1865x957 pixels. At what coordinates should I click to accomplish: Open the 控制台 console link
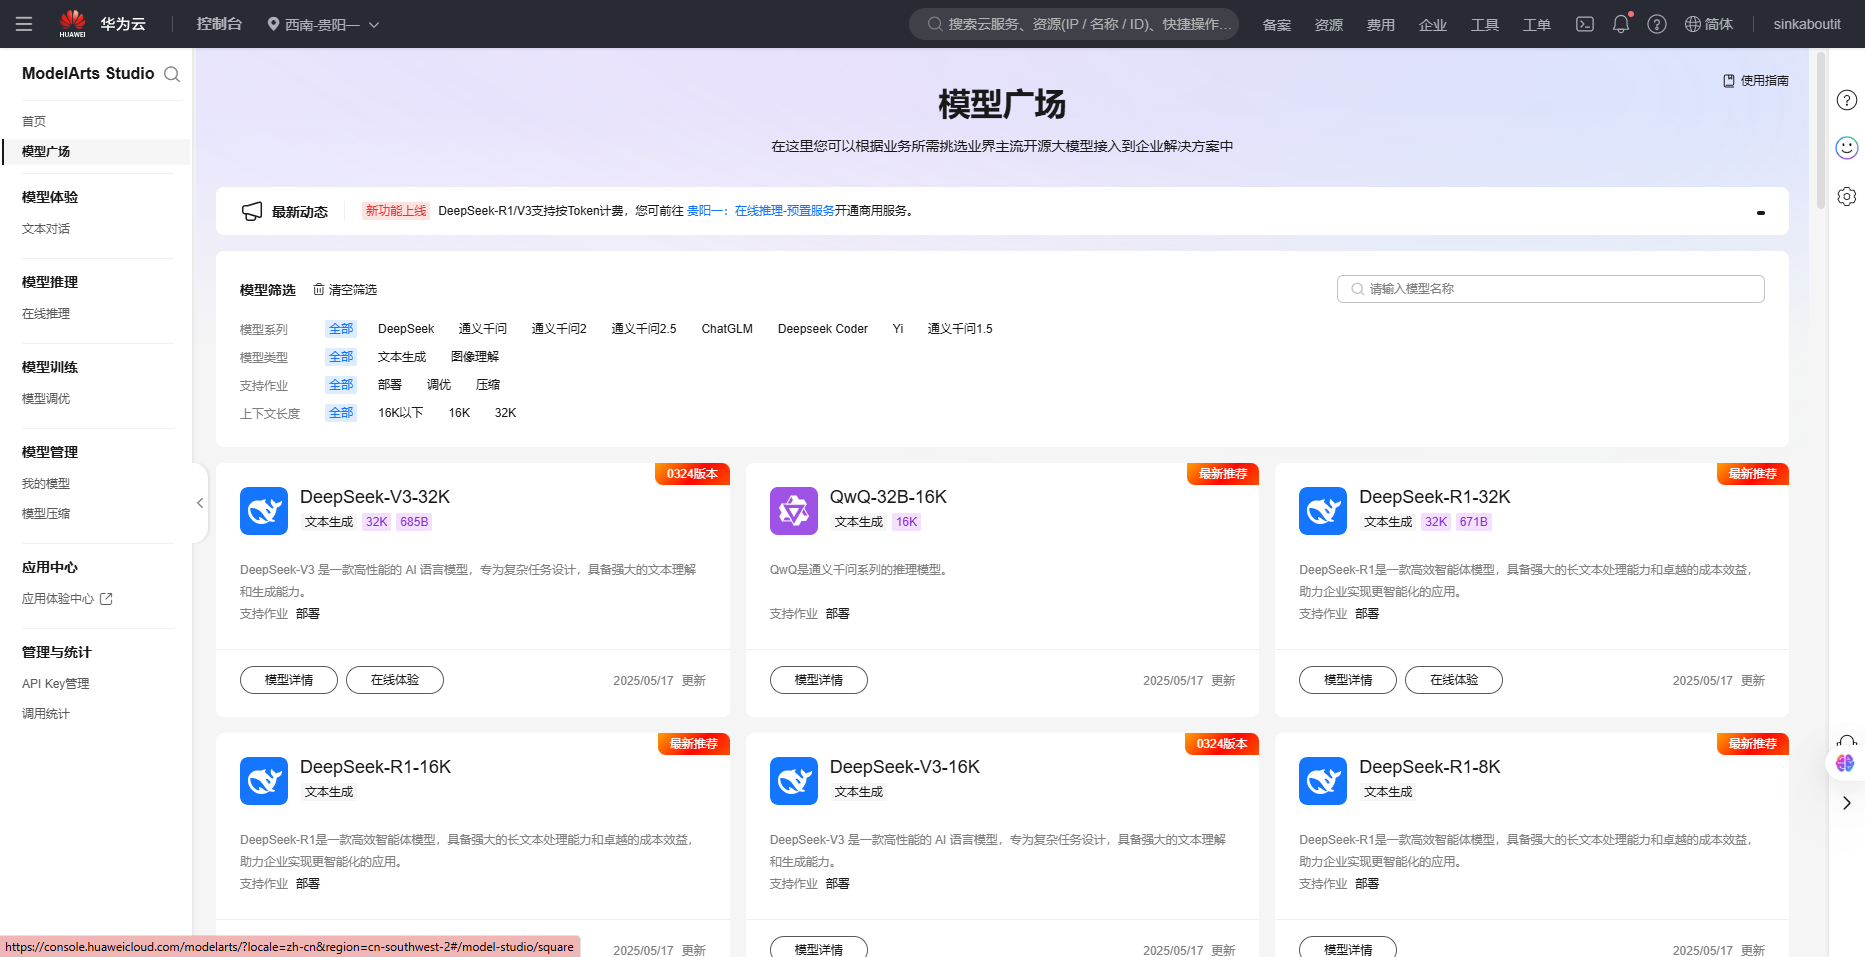[x=219, y=24]
